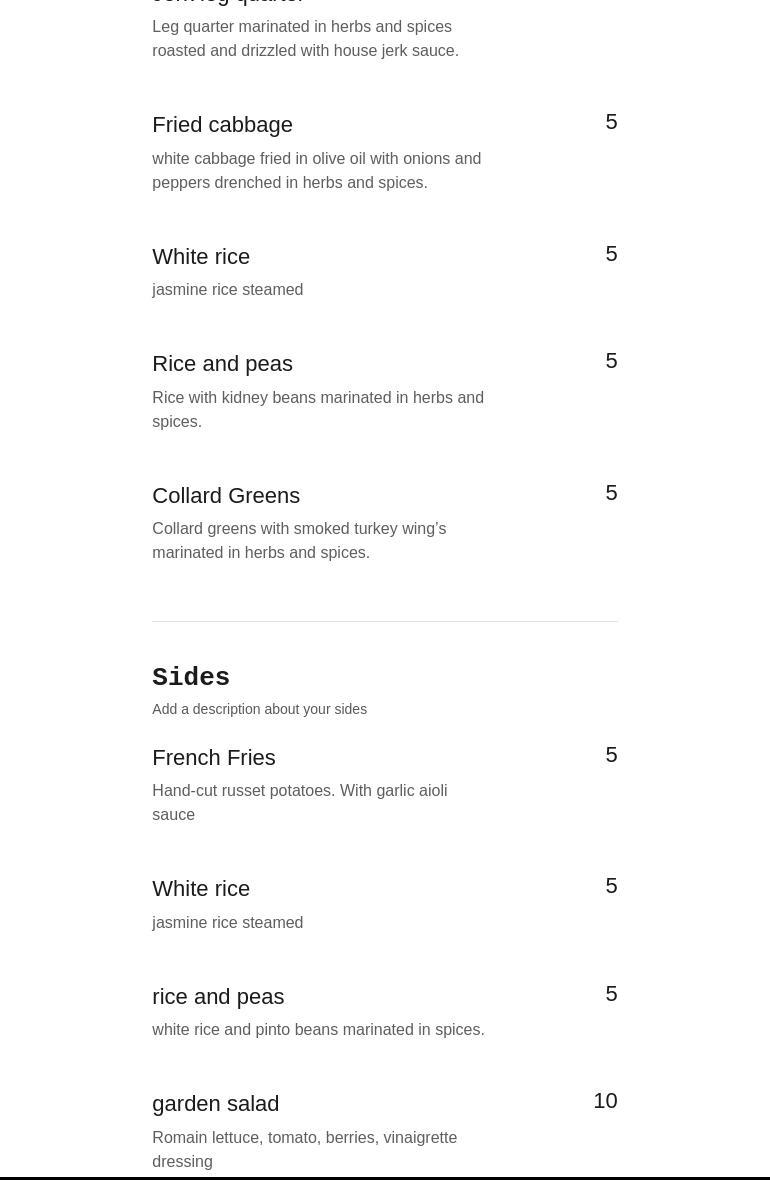Click the pinto beans description text
770x1180 pixels.
click(318, 1030)
